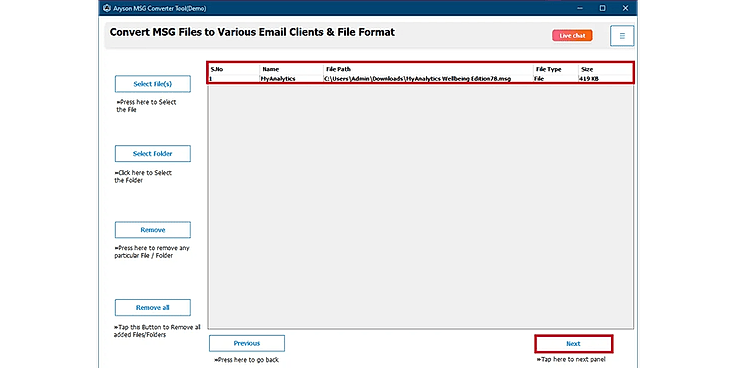Go back with the Previous button
This screenshot has height=368, width=736.
[247, 343]
